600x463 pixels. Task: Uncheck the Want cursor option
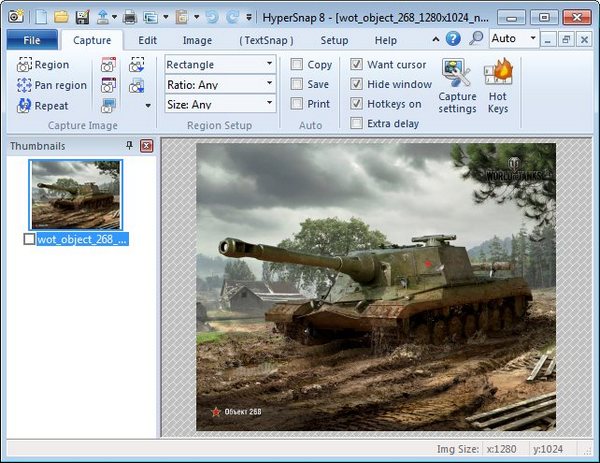point(357,65)
